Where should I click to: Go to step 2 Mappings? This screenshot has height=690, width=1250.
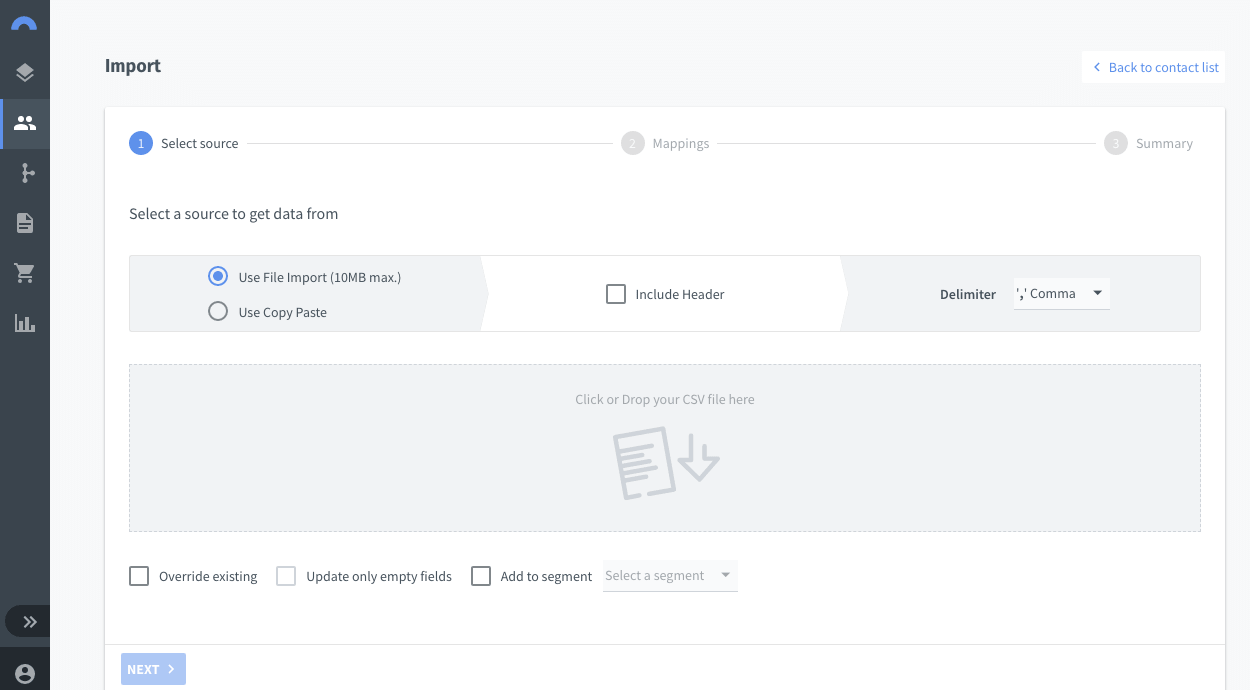(665, 143)
